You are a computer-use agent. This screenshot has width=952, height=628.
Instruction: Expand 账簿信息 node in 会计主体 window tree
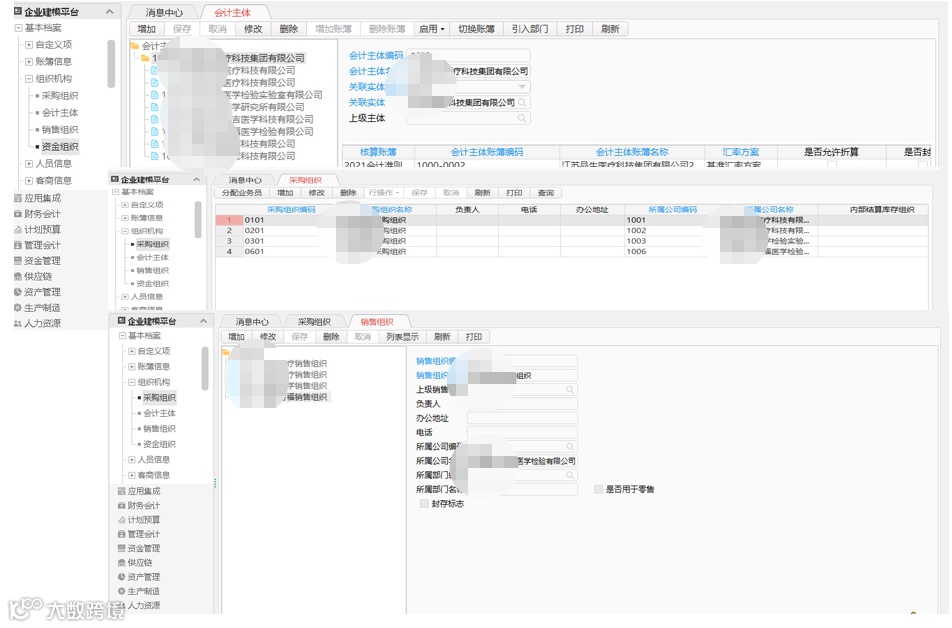click(x=29, y=62)
